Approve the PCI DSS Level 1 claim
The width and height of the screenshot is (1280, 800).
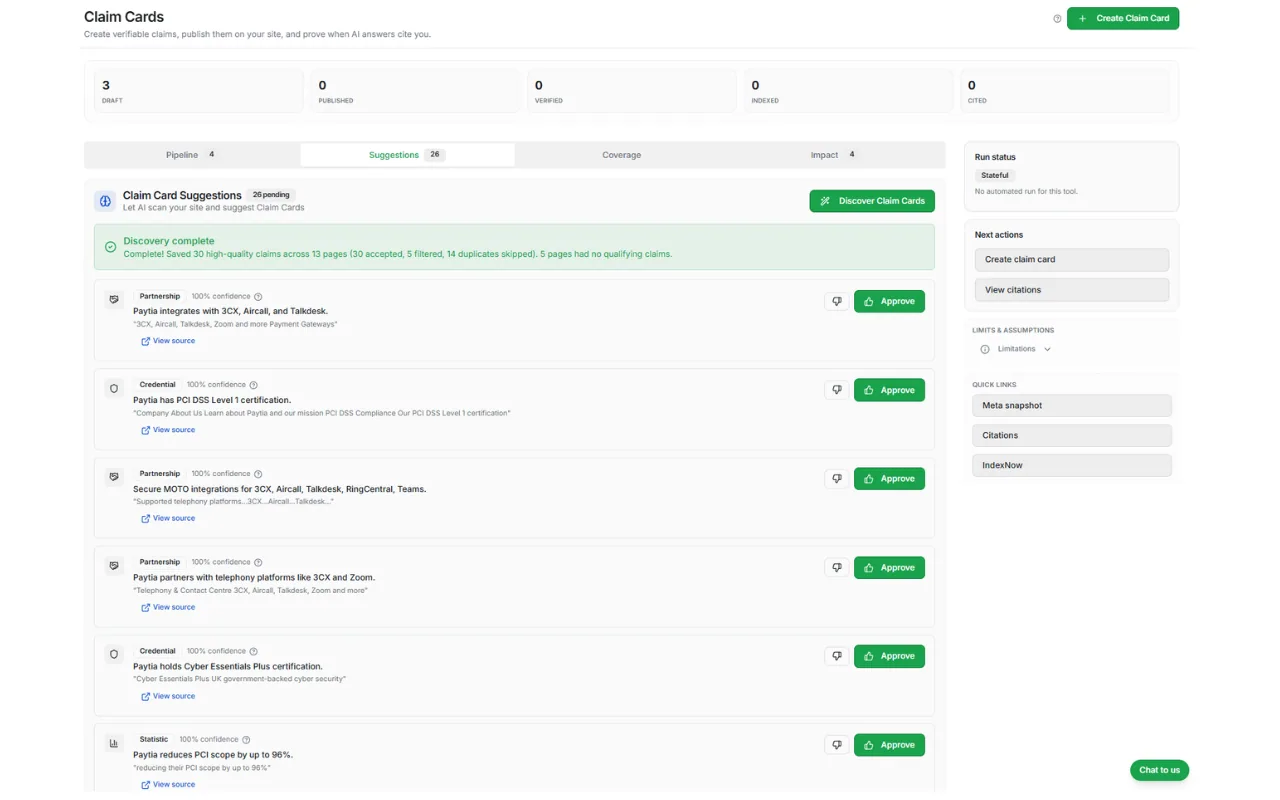tap(889, 390)
